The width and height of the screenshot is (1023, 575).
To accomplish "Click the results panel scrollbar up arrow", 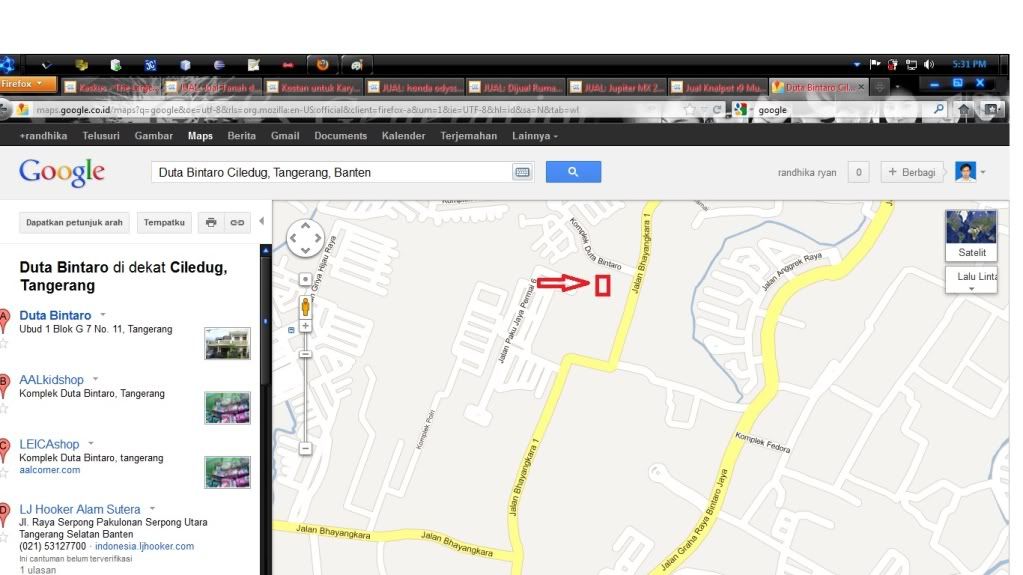I will pyautogui.click(x=266, y=251).
